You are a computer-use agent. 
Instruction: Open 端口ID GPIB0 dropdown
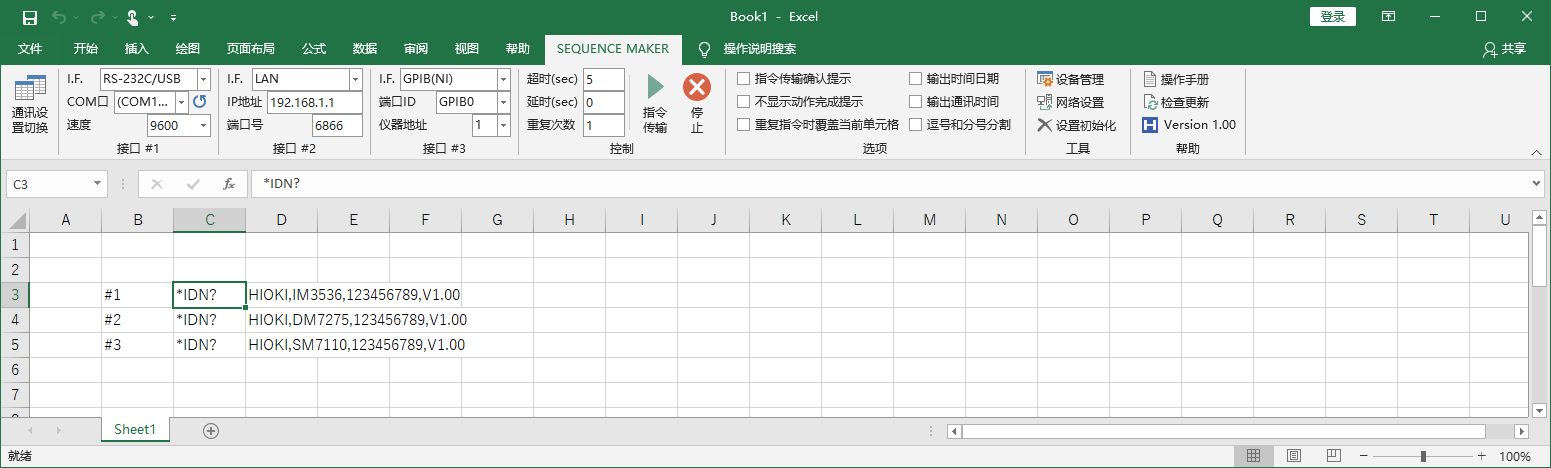coord(504,102)
